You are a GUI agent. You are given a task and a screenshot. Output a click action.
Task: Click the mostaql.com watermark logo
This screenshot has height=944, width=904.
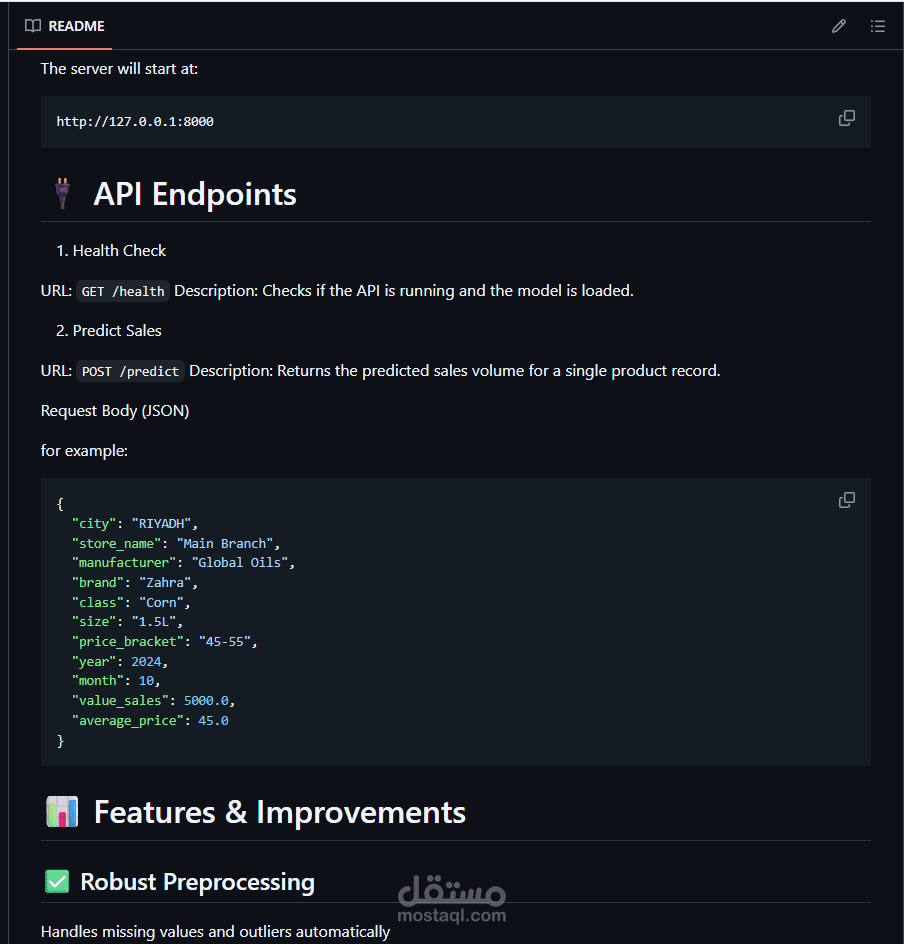click(x=451, y=900)
